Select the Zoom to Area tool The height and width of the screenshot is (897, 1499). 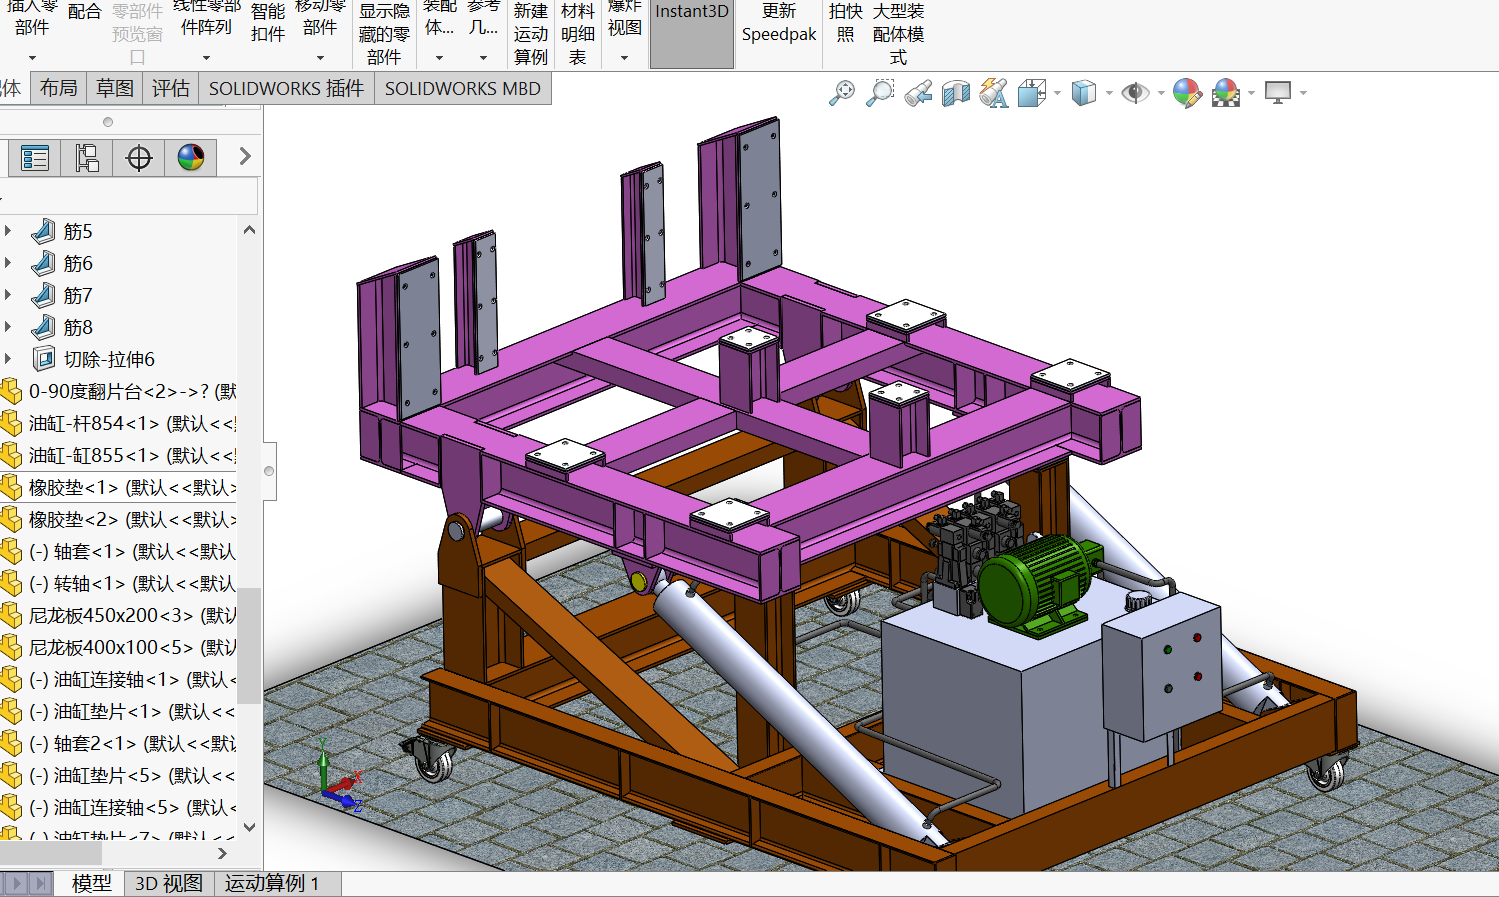(880, 93)
